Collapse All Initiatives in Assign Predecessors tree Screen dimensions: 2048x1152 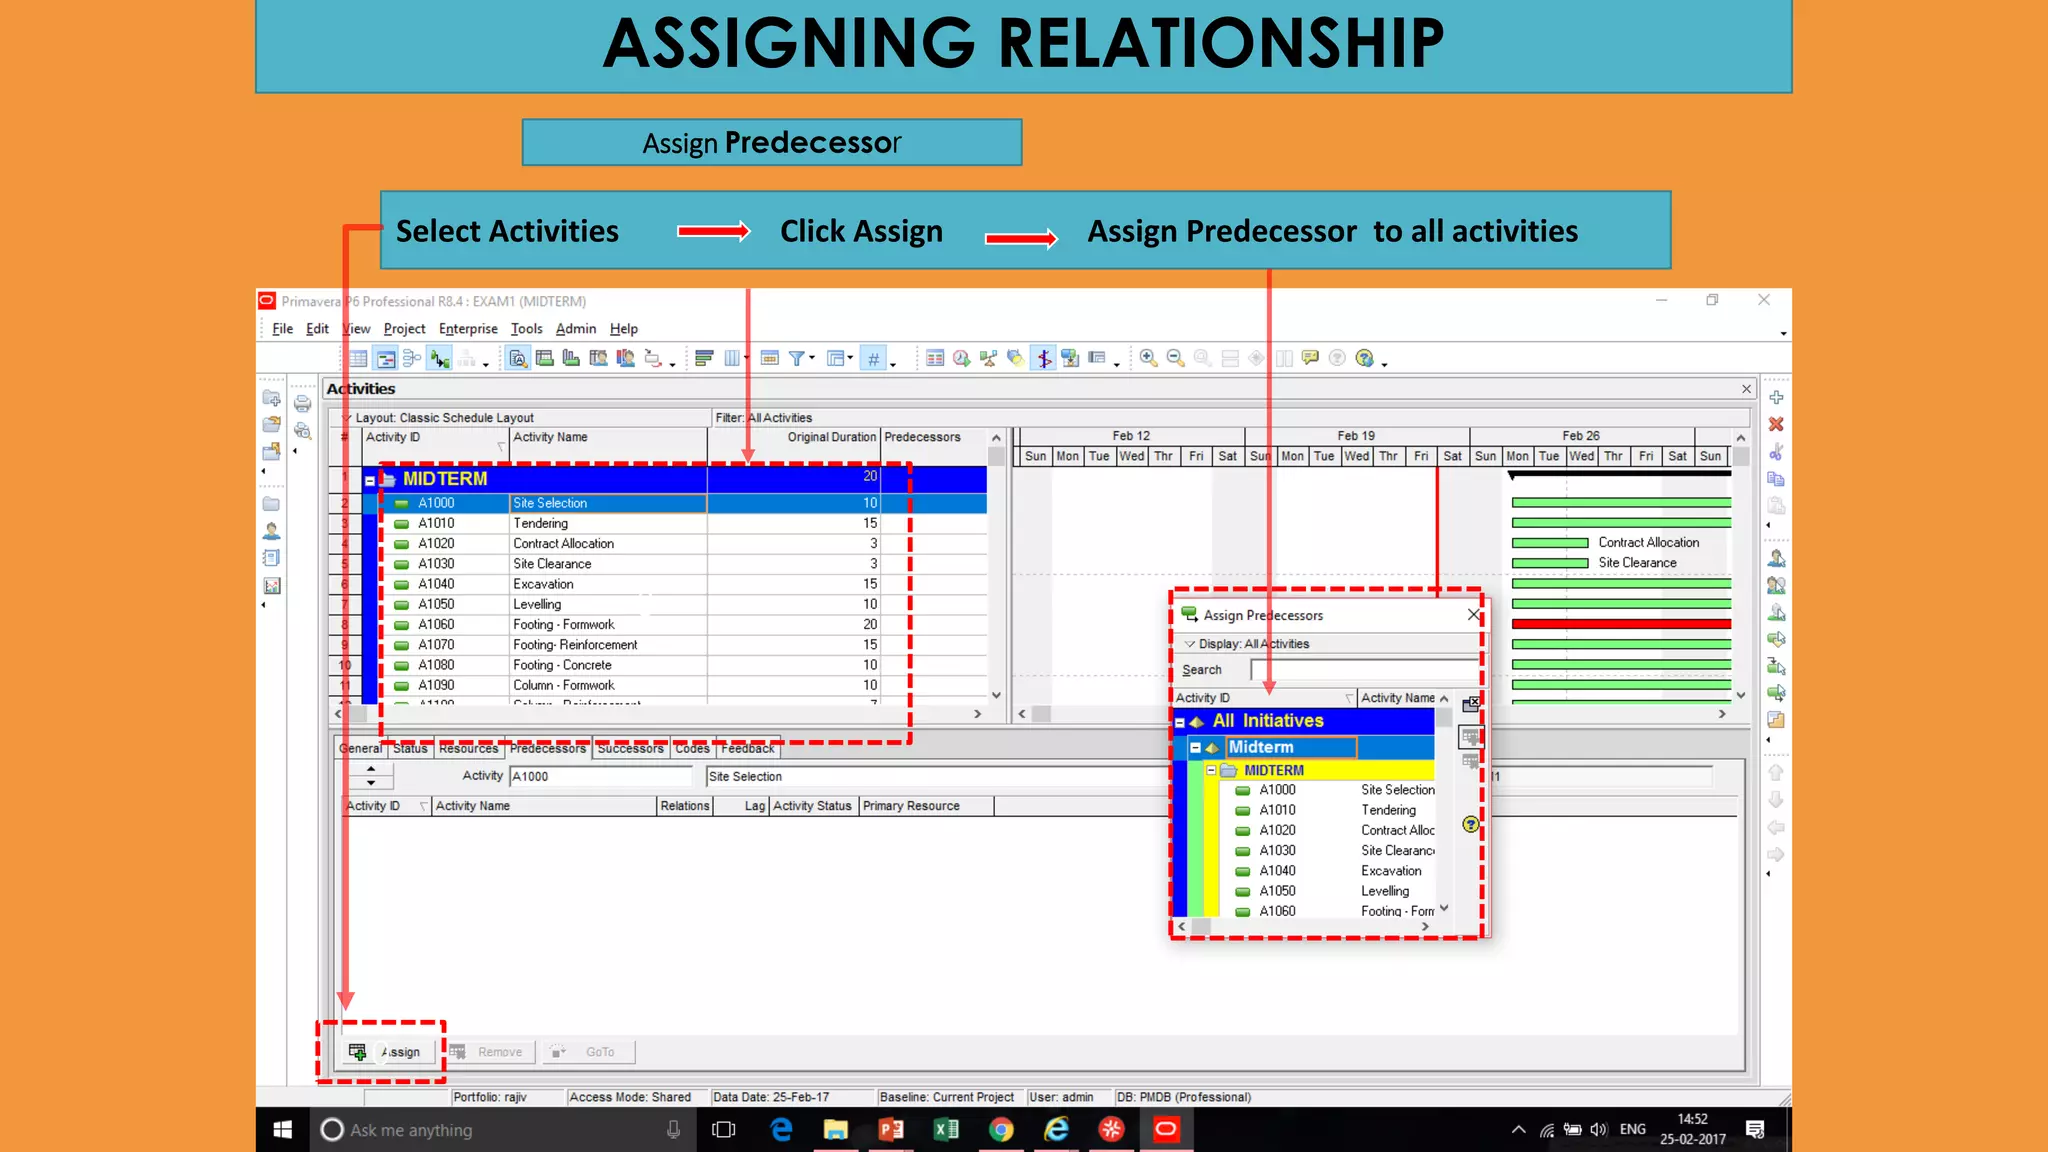[x=1180, y=722]
